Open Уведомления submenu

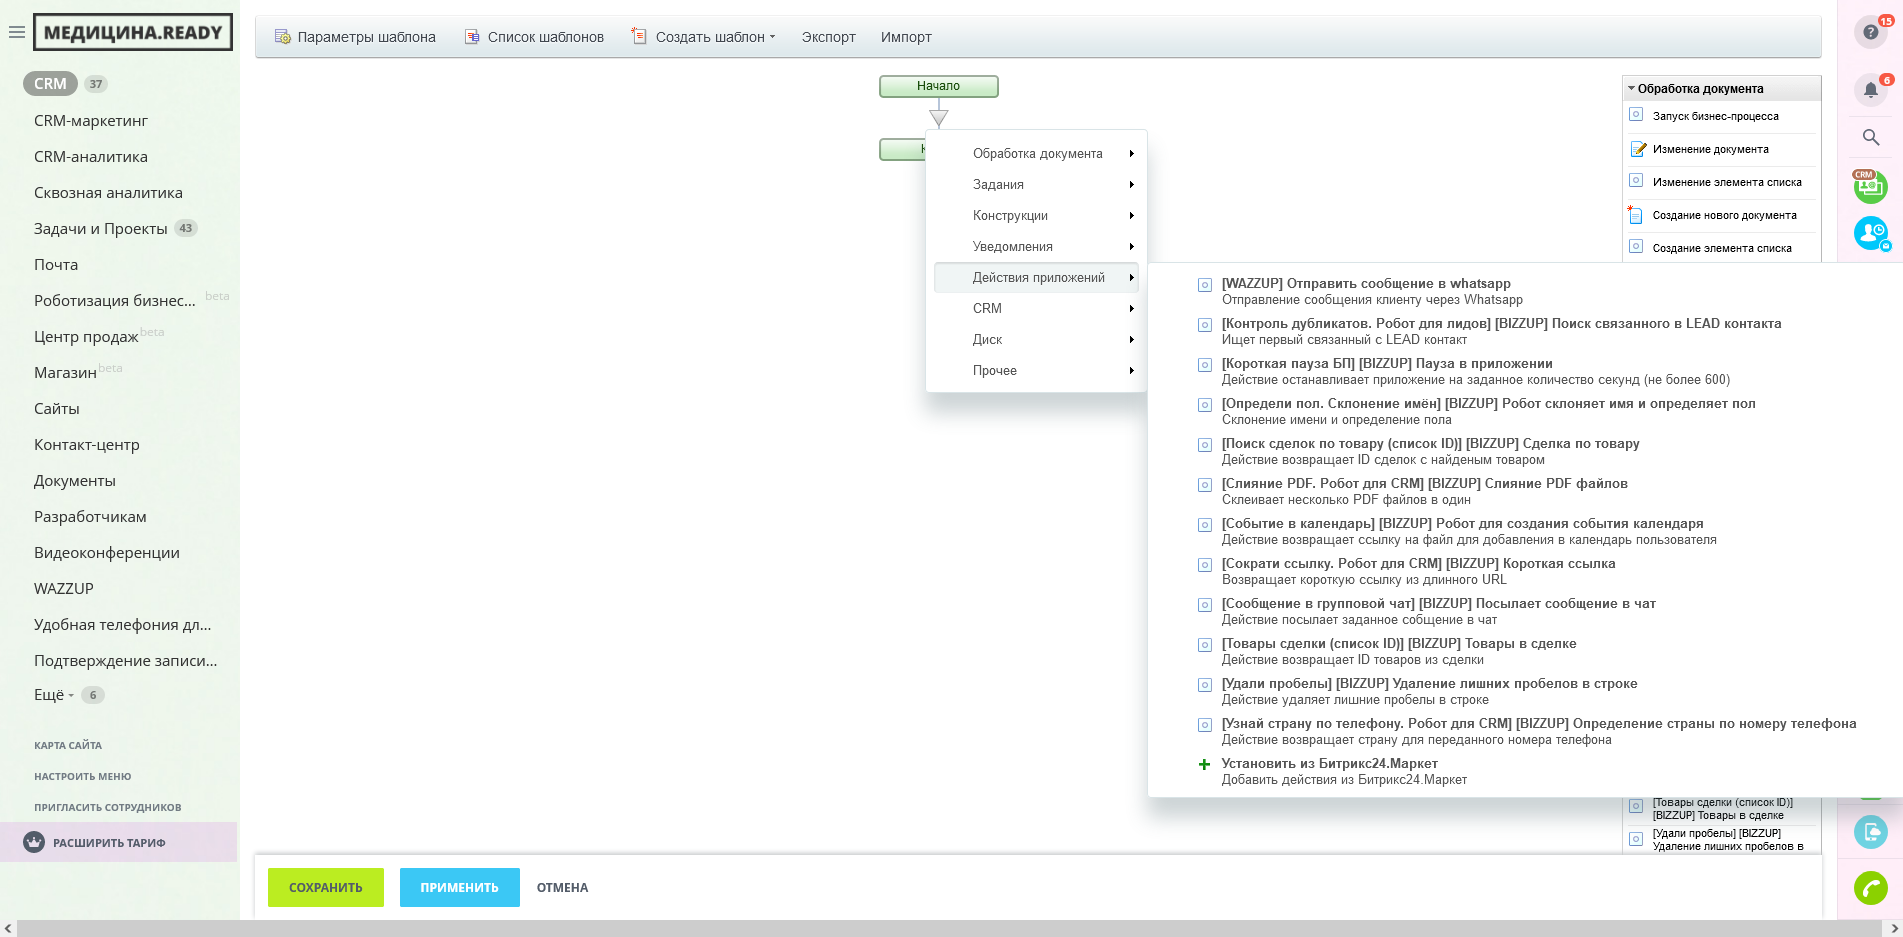click(x=1036, y=246)
